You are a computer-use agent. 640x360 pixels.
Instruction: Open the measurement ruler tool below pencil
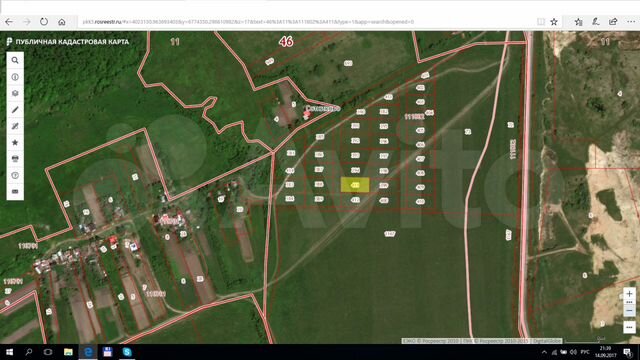[x=15, y=126]
